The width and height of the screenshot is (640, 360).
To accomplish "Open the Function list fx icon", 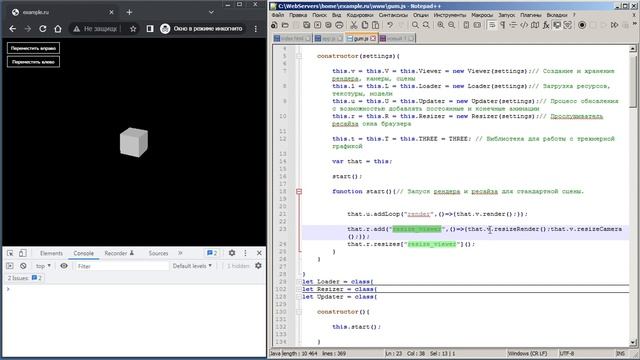I will point(546,25).
